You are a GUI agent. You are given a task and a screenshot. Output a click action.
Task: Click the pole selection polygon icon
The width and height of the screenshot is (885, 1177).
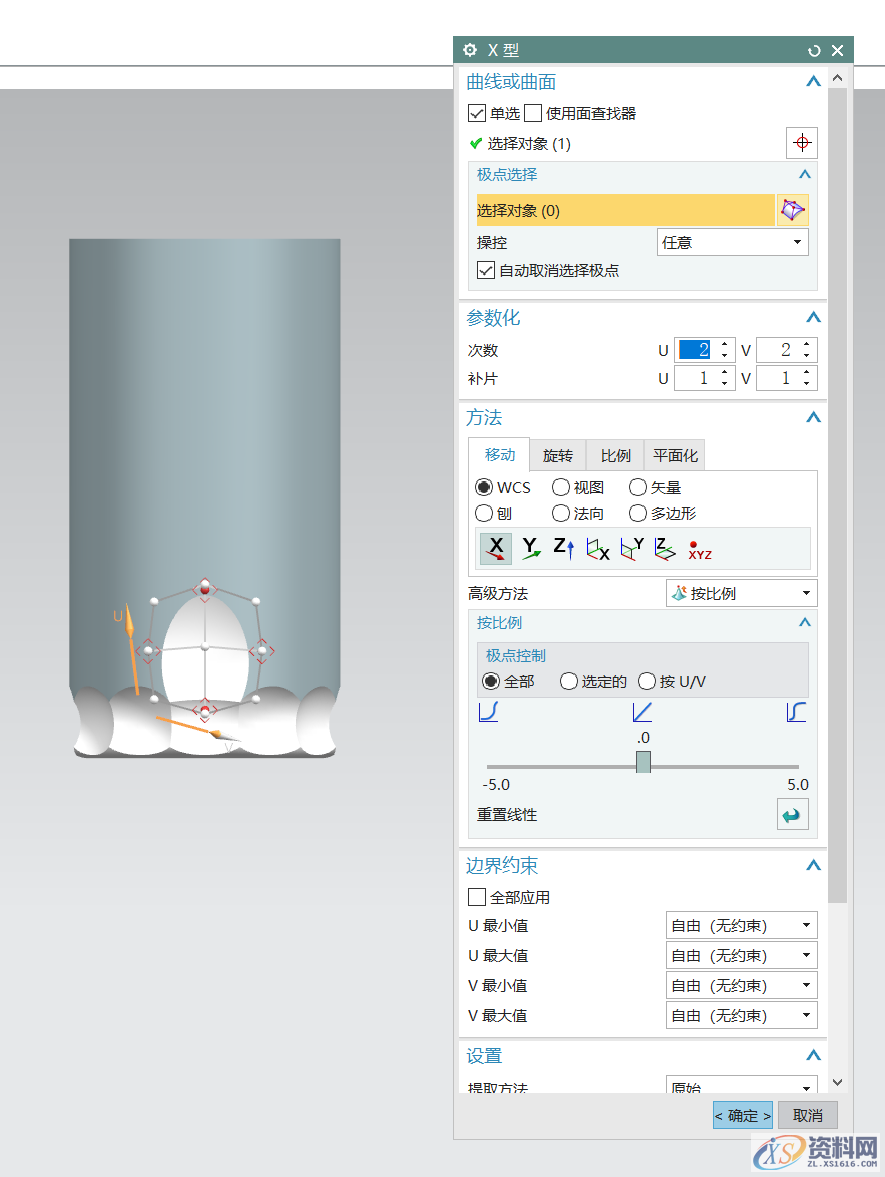[792, 210]
